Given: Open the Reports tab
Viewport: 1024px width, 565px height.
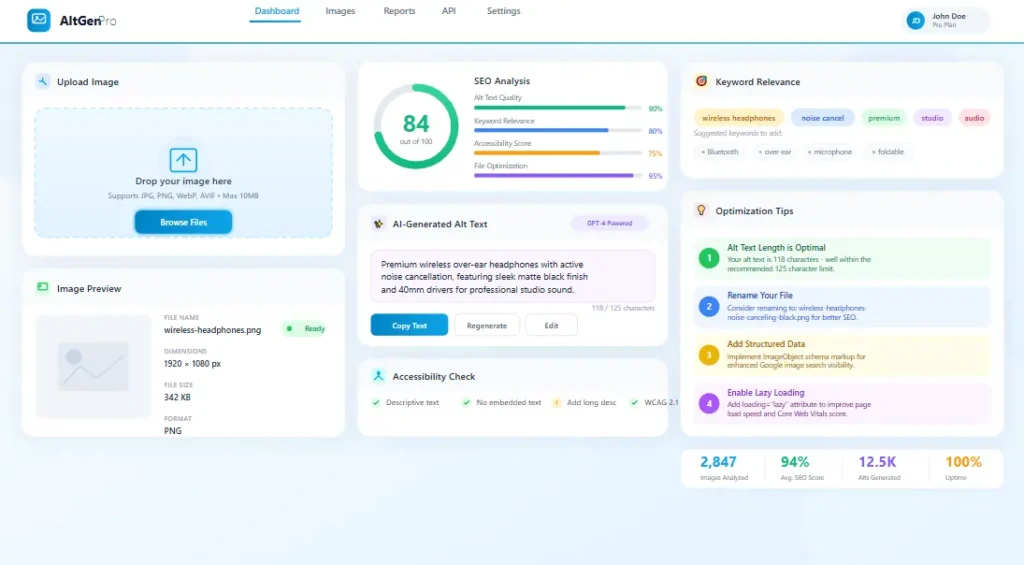Looking at the screenshot, I should [399, 11].
